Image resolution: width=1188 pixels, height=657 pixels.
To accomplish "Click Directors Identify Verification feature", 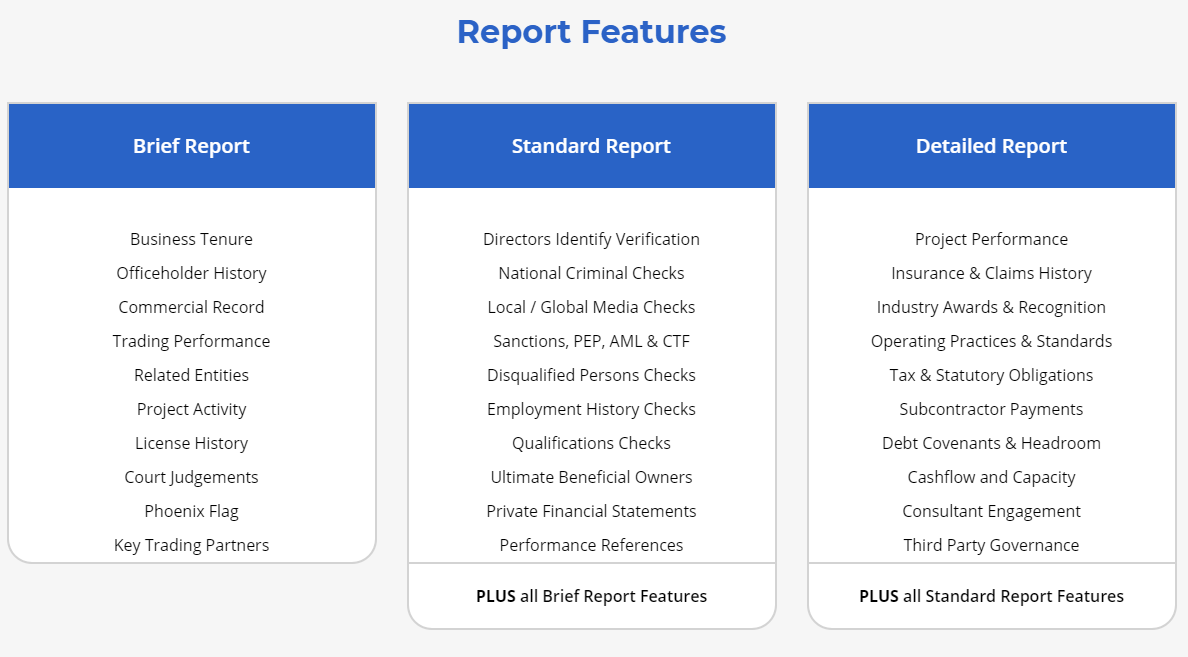I will point(592,239).
